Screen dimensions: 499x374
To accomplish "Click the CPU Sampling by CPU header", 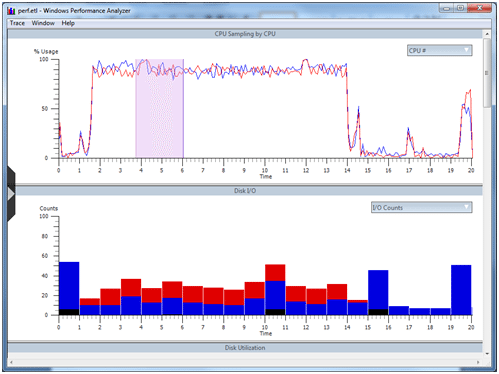I will point(245,34).
